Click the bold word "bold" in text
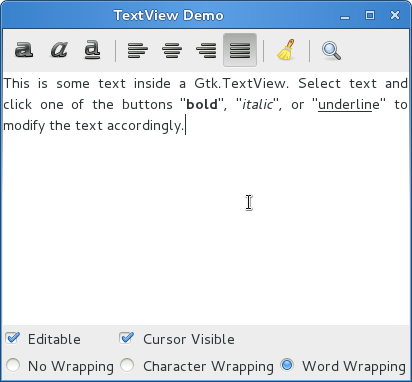This screenshot has height=382, width=412. point(202,104)
